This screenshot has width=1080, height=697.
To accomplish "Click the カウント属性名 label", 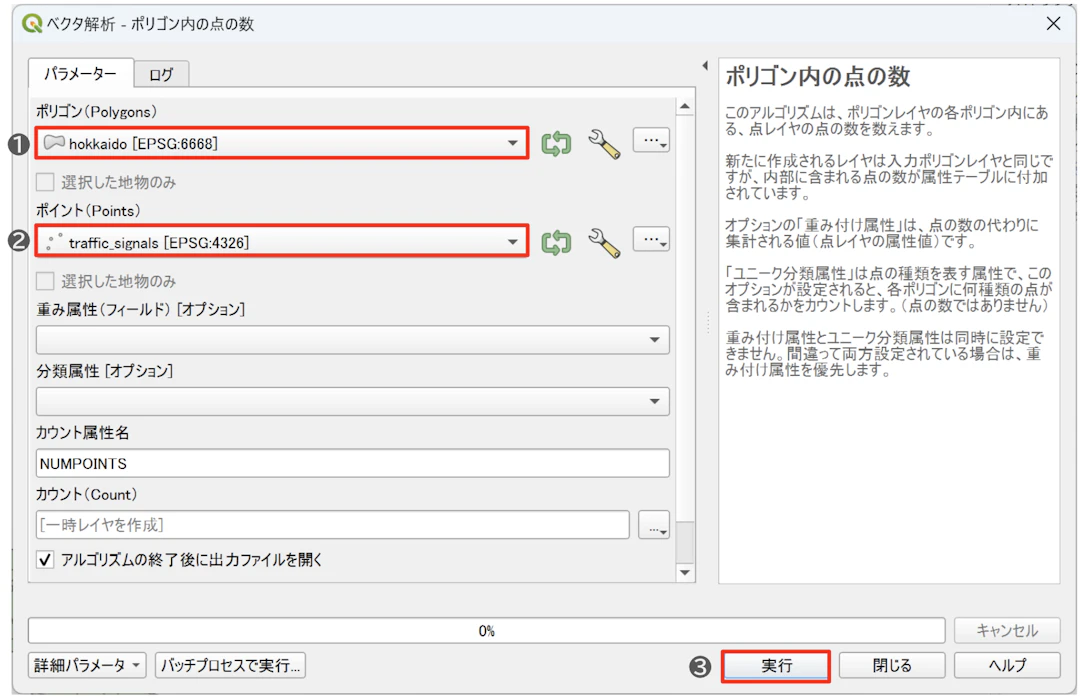I will 83,433.
